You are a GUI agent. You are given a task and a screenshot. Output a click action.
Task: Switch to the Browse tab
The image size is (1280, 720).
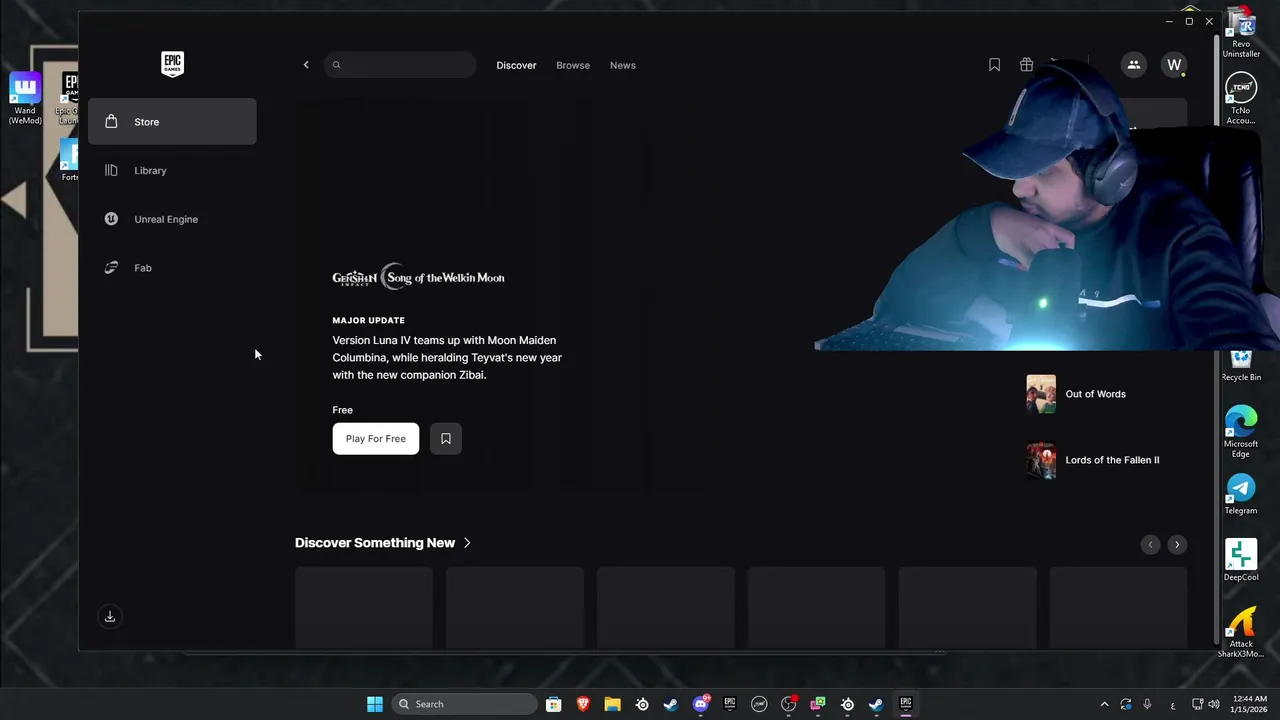click(573, 65)
